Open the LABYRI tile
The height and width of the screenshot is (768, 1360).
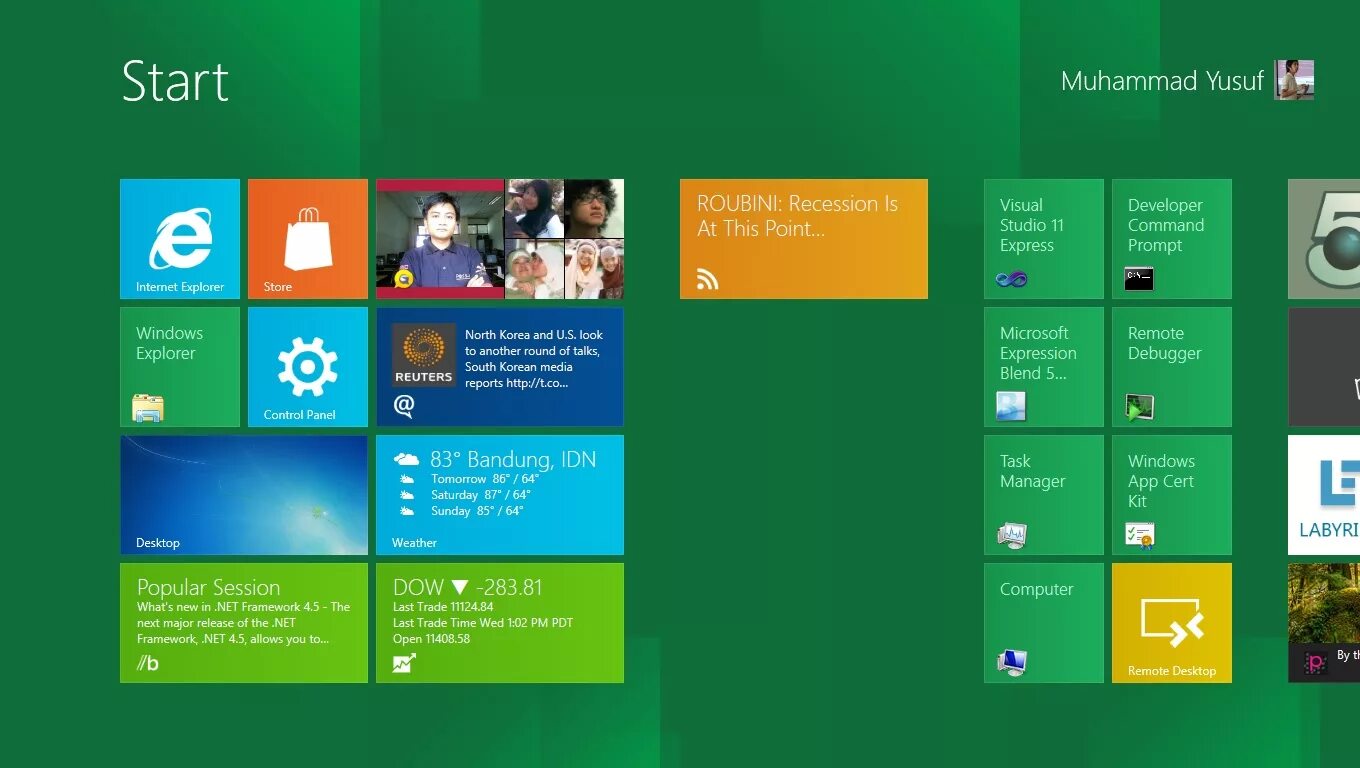point(1324,495)
